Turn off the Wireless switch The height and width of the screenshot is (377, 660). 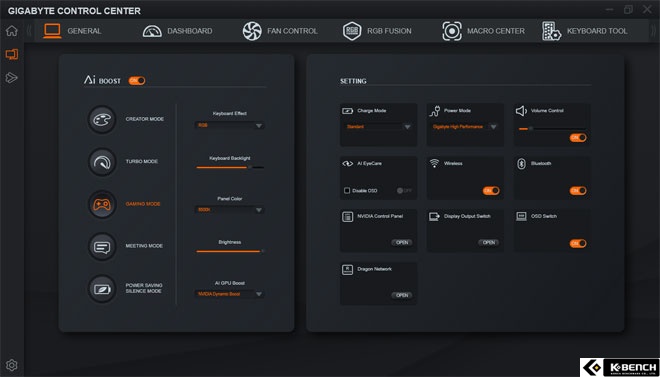point(491,191)
